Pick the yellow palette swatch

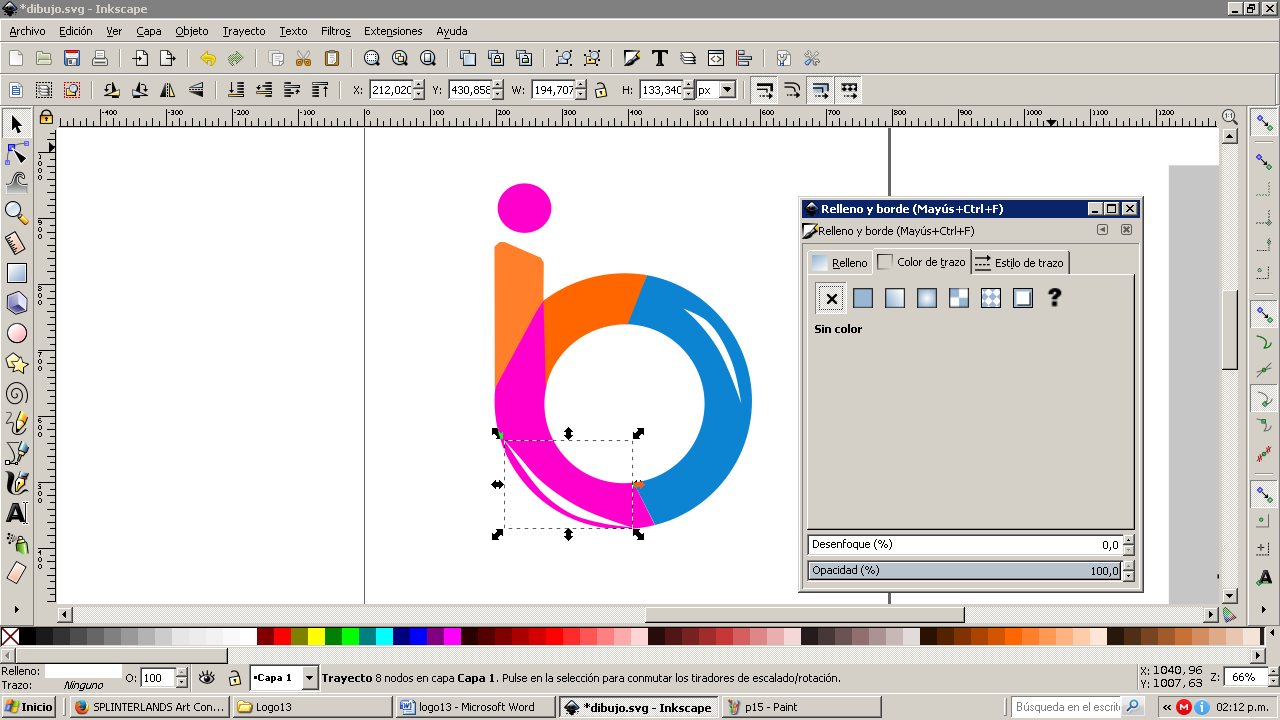point(316,636)
